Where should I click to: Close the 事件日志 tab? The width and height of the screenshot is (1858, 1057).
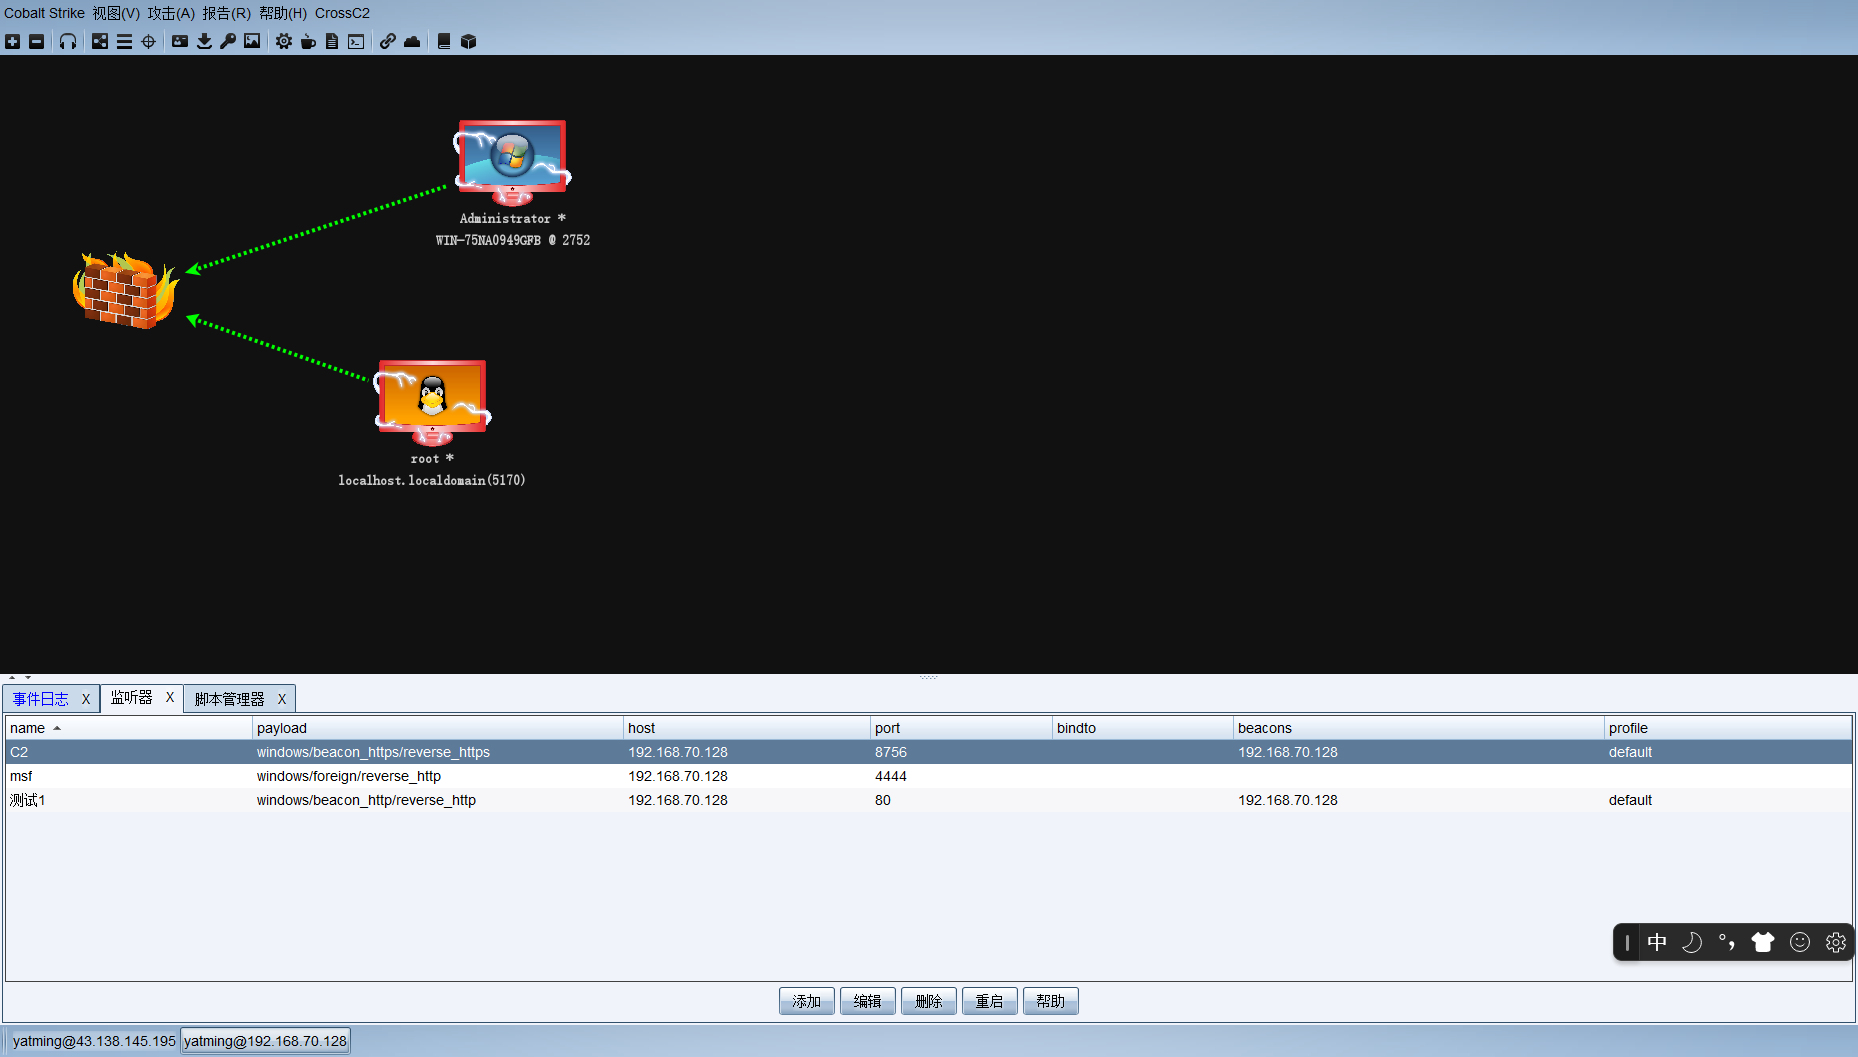86,699
